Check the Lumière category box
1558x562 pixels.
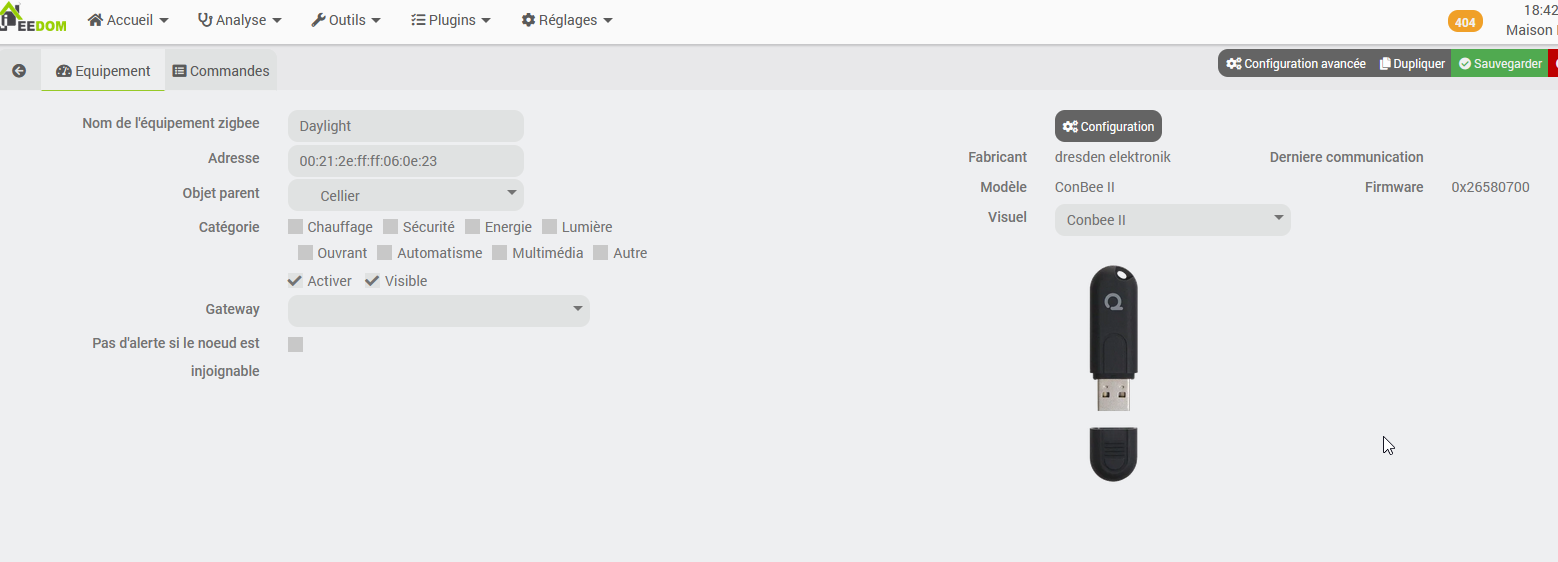click(549, 227)
